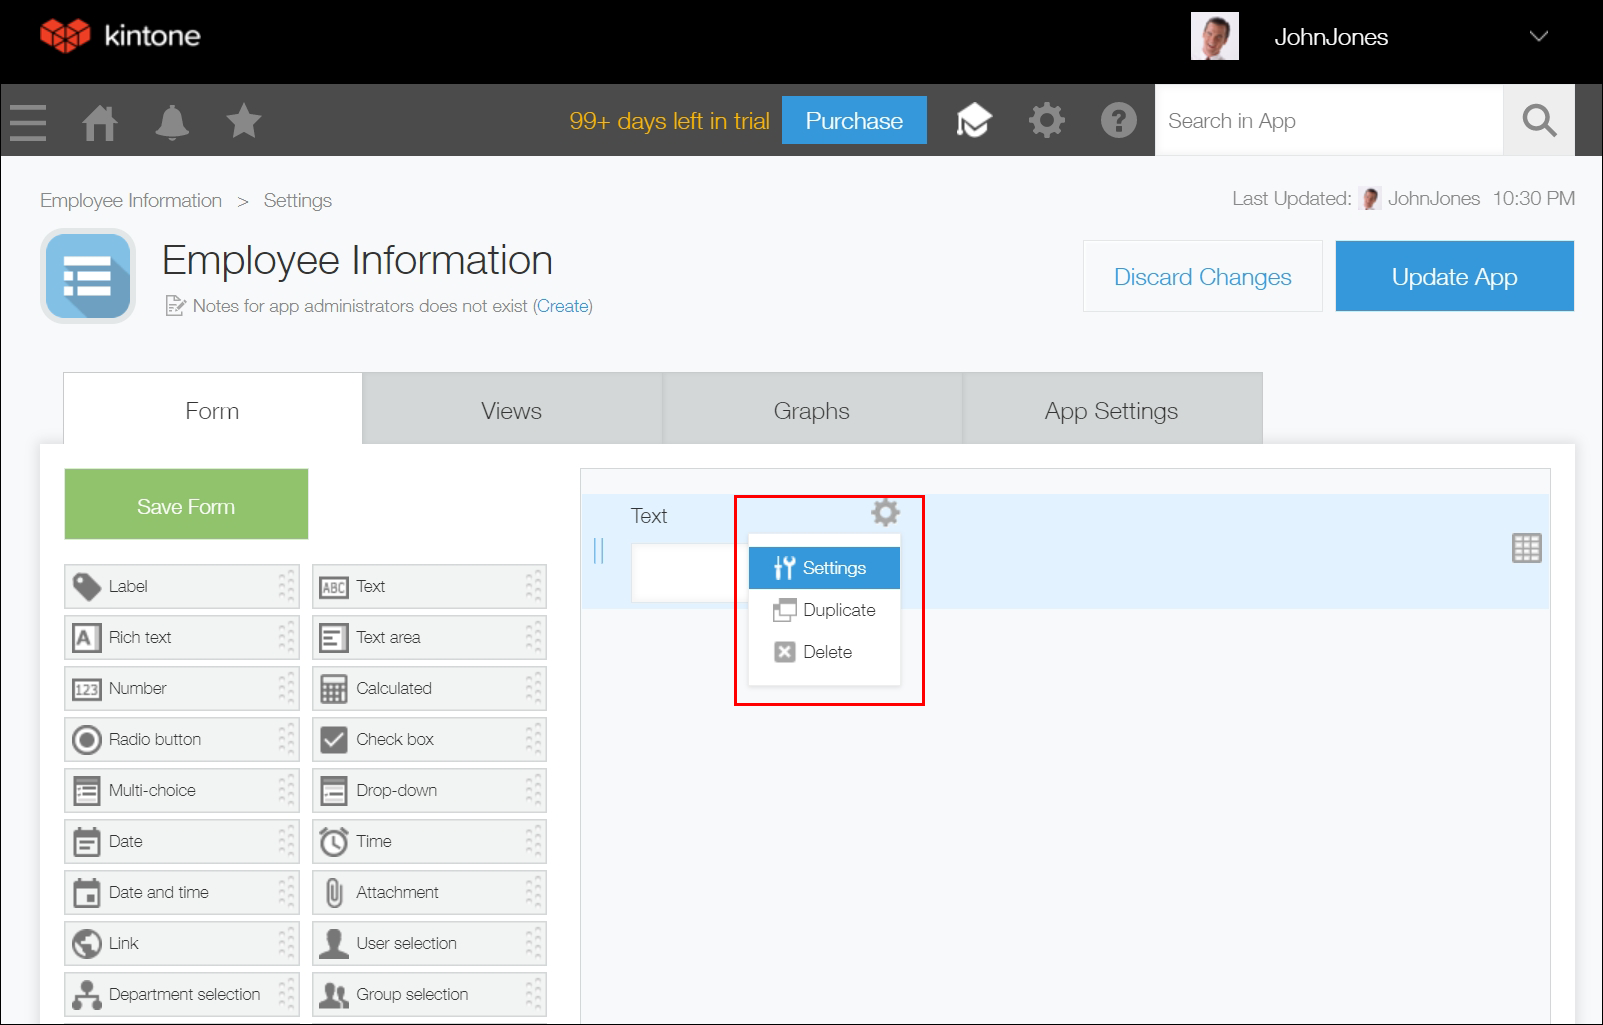Screen dimensions: 1603x1025
Task: Click the search magnifier icon
Action: pos(1539,120)
